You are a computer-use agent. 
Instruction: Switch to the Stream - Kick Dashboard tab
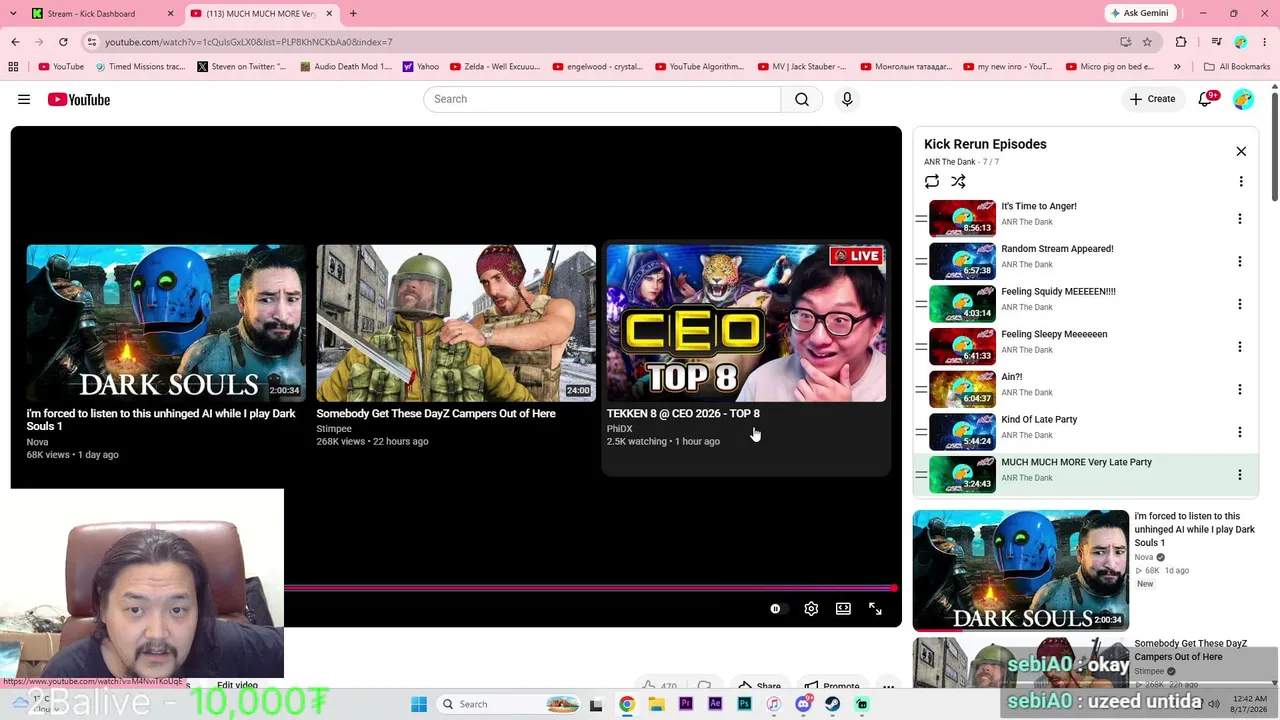102,13
